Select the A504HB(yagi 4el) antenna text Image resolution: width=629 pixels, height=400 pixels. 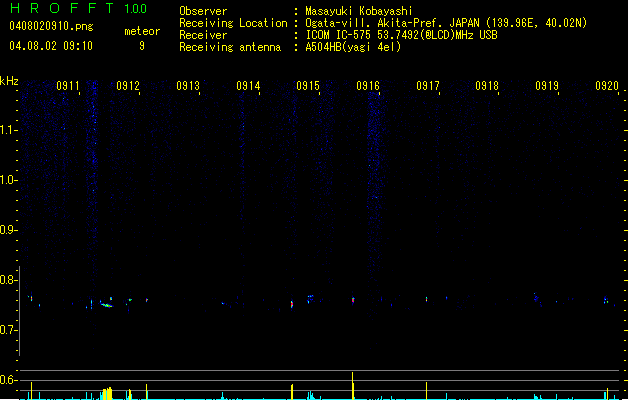pos(353,47)
